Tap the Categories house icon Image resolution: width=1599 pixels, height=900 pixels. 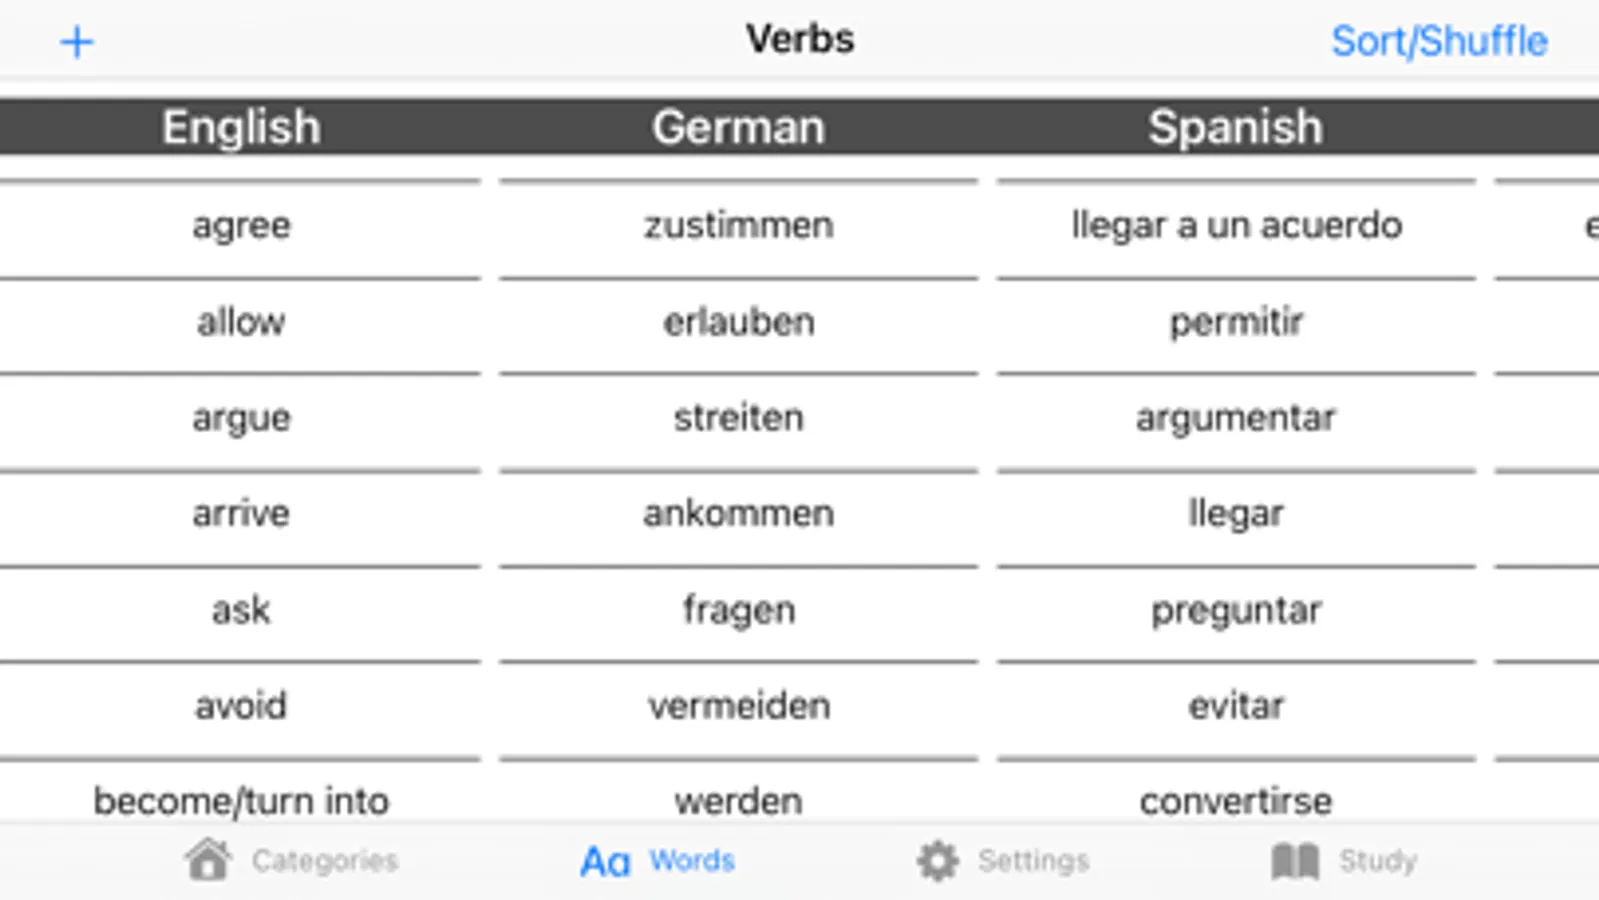[208, 860]
